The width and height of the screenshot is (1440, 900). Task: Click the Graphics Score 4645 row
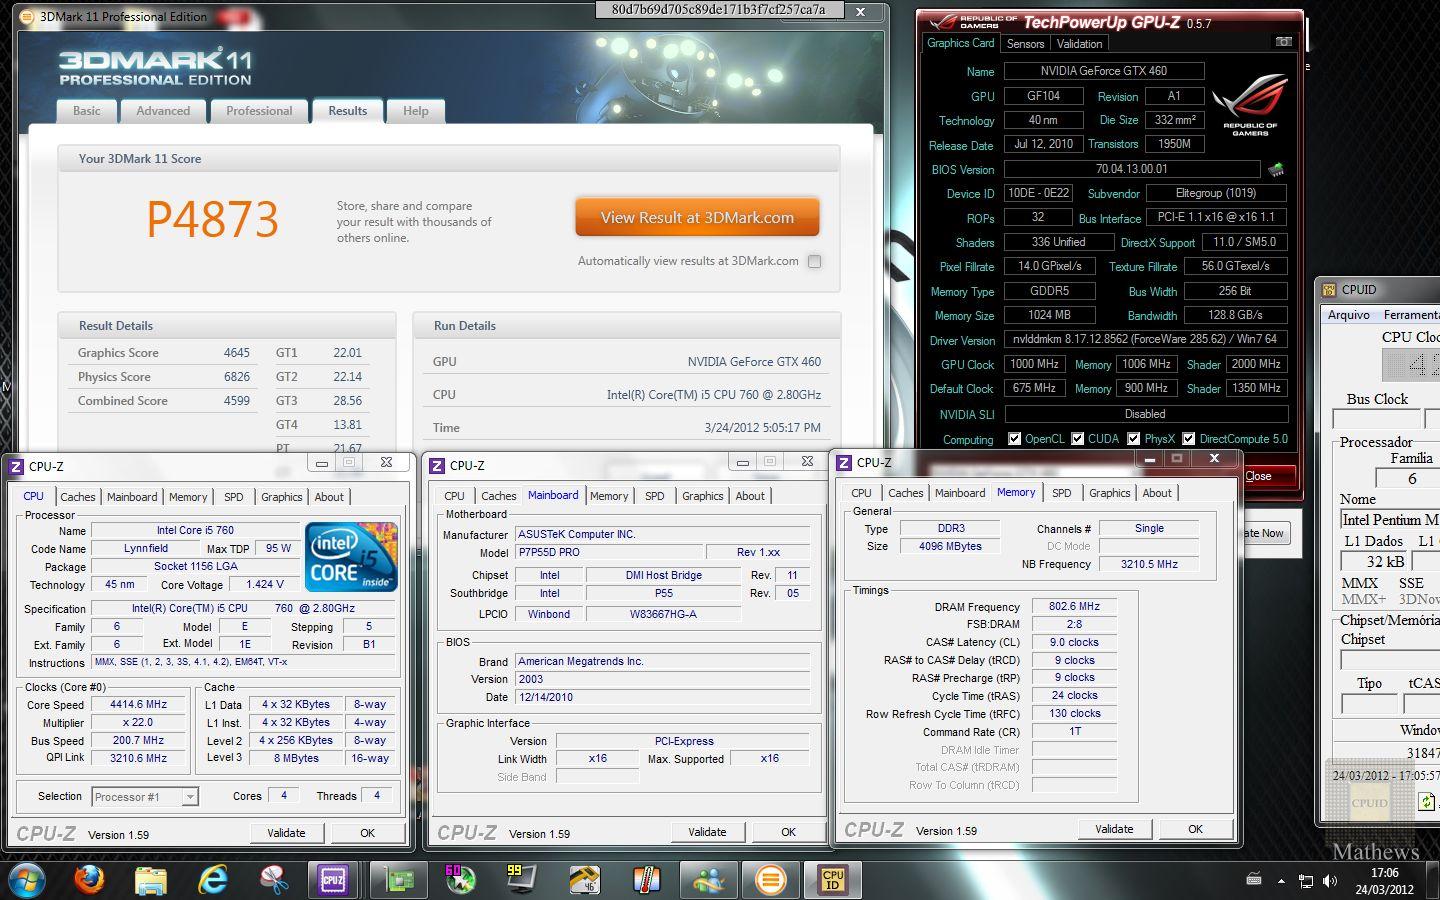point(164,353)
